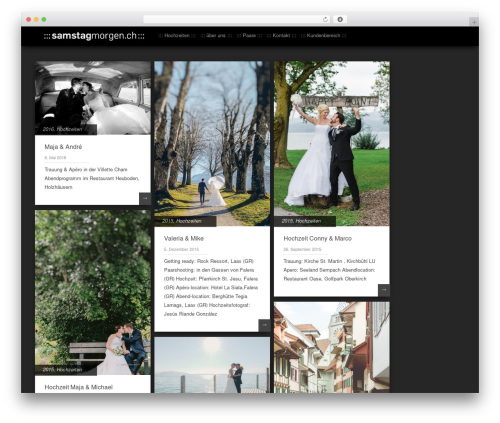Click the green maximize window button
This screenshot has height=423, width=500.
[x=44, y=19]
